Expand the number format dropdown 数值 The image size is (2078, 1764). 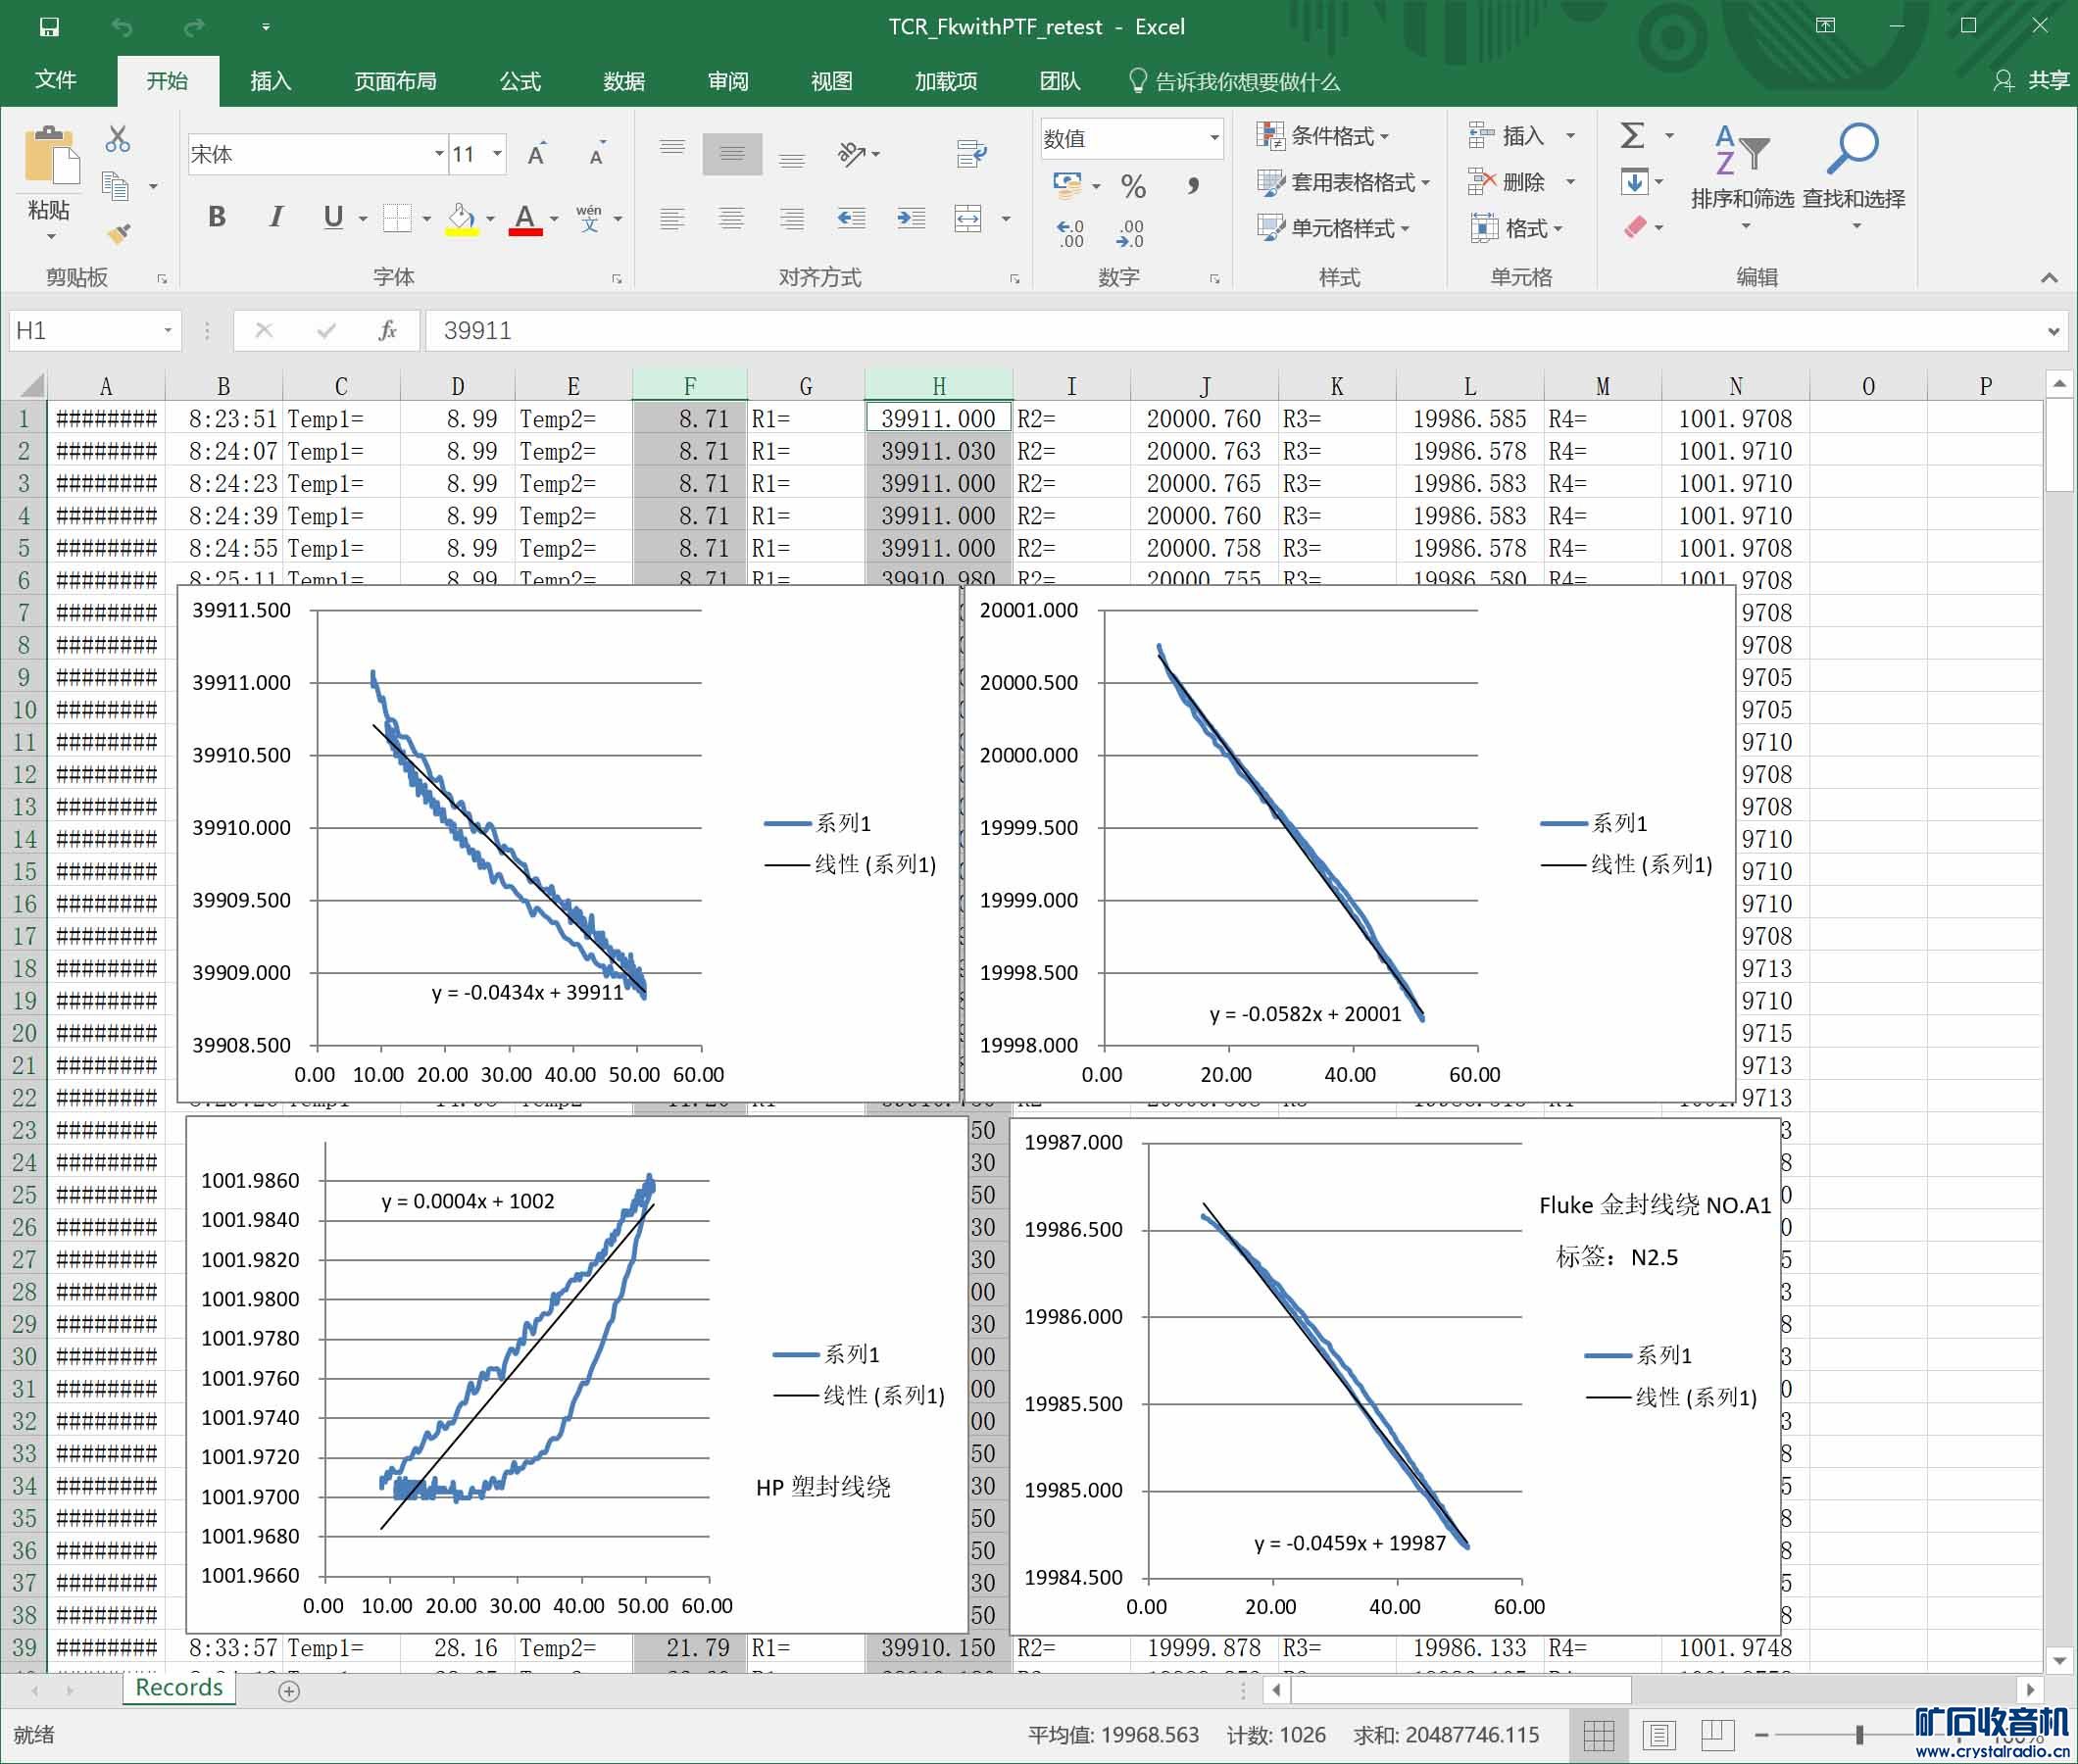[x=1213, y=138]
